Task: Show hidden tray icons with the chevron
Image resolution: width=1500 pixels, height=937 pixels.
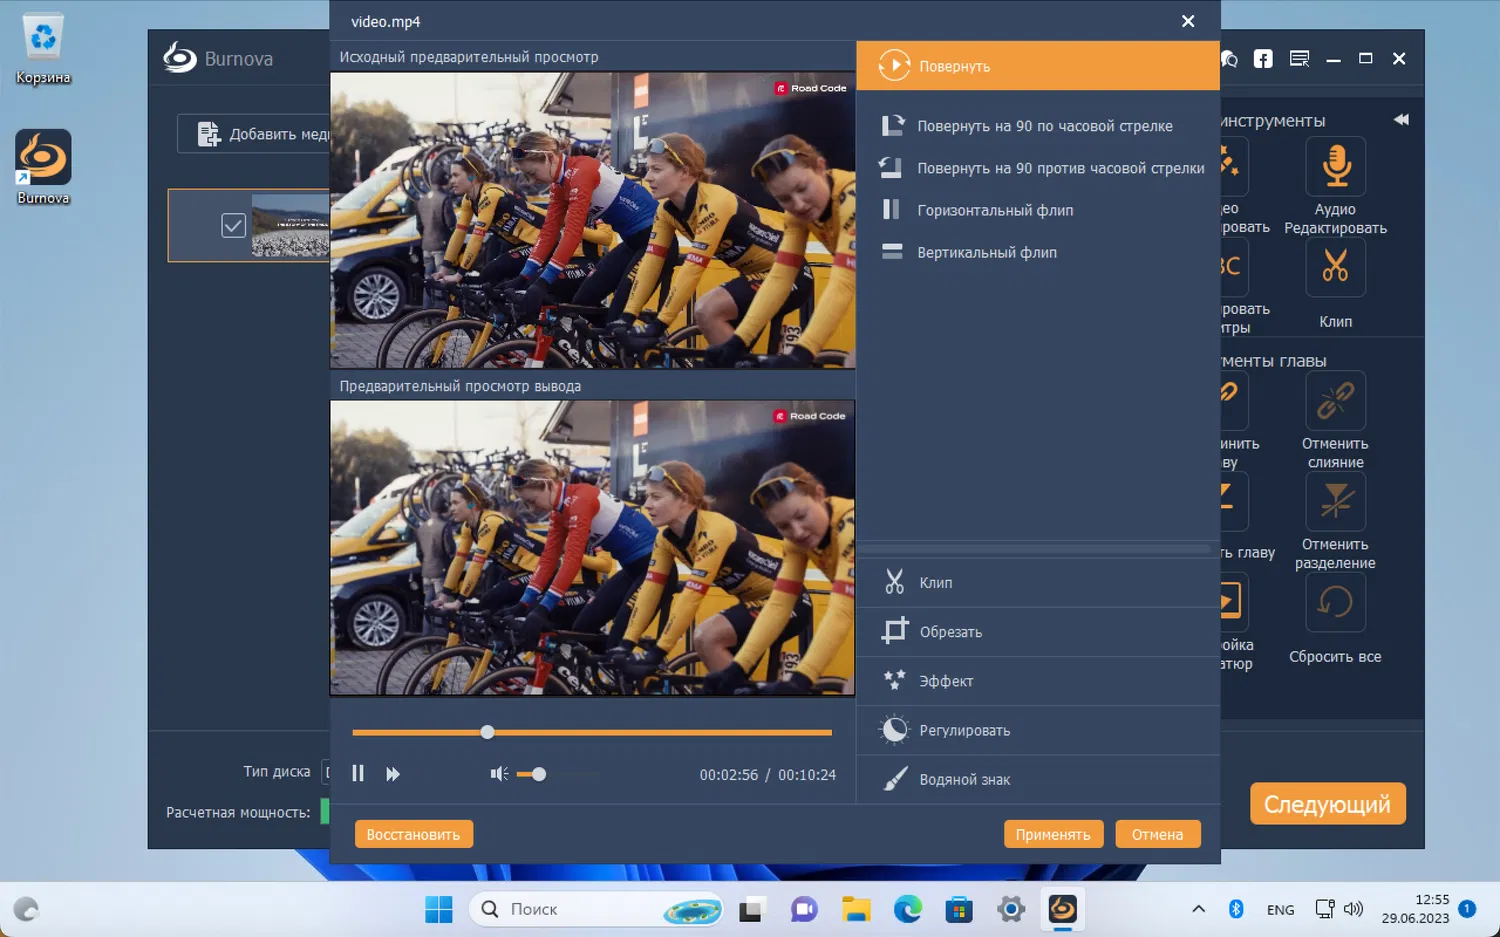Action: click(1198, 909)
